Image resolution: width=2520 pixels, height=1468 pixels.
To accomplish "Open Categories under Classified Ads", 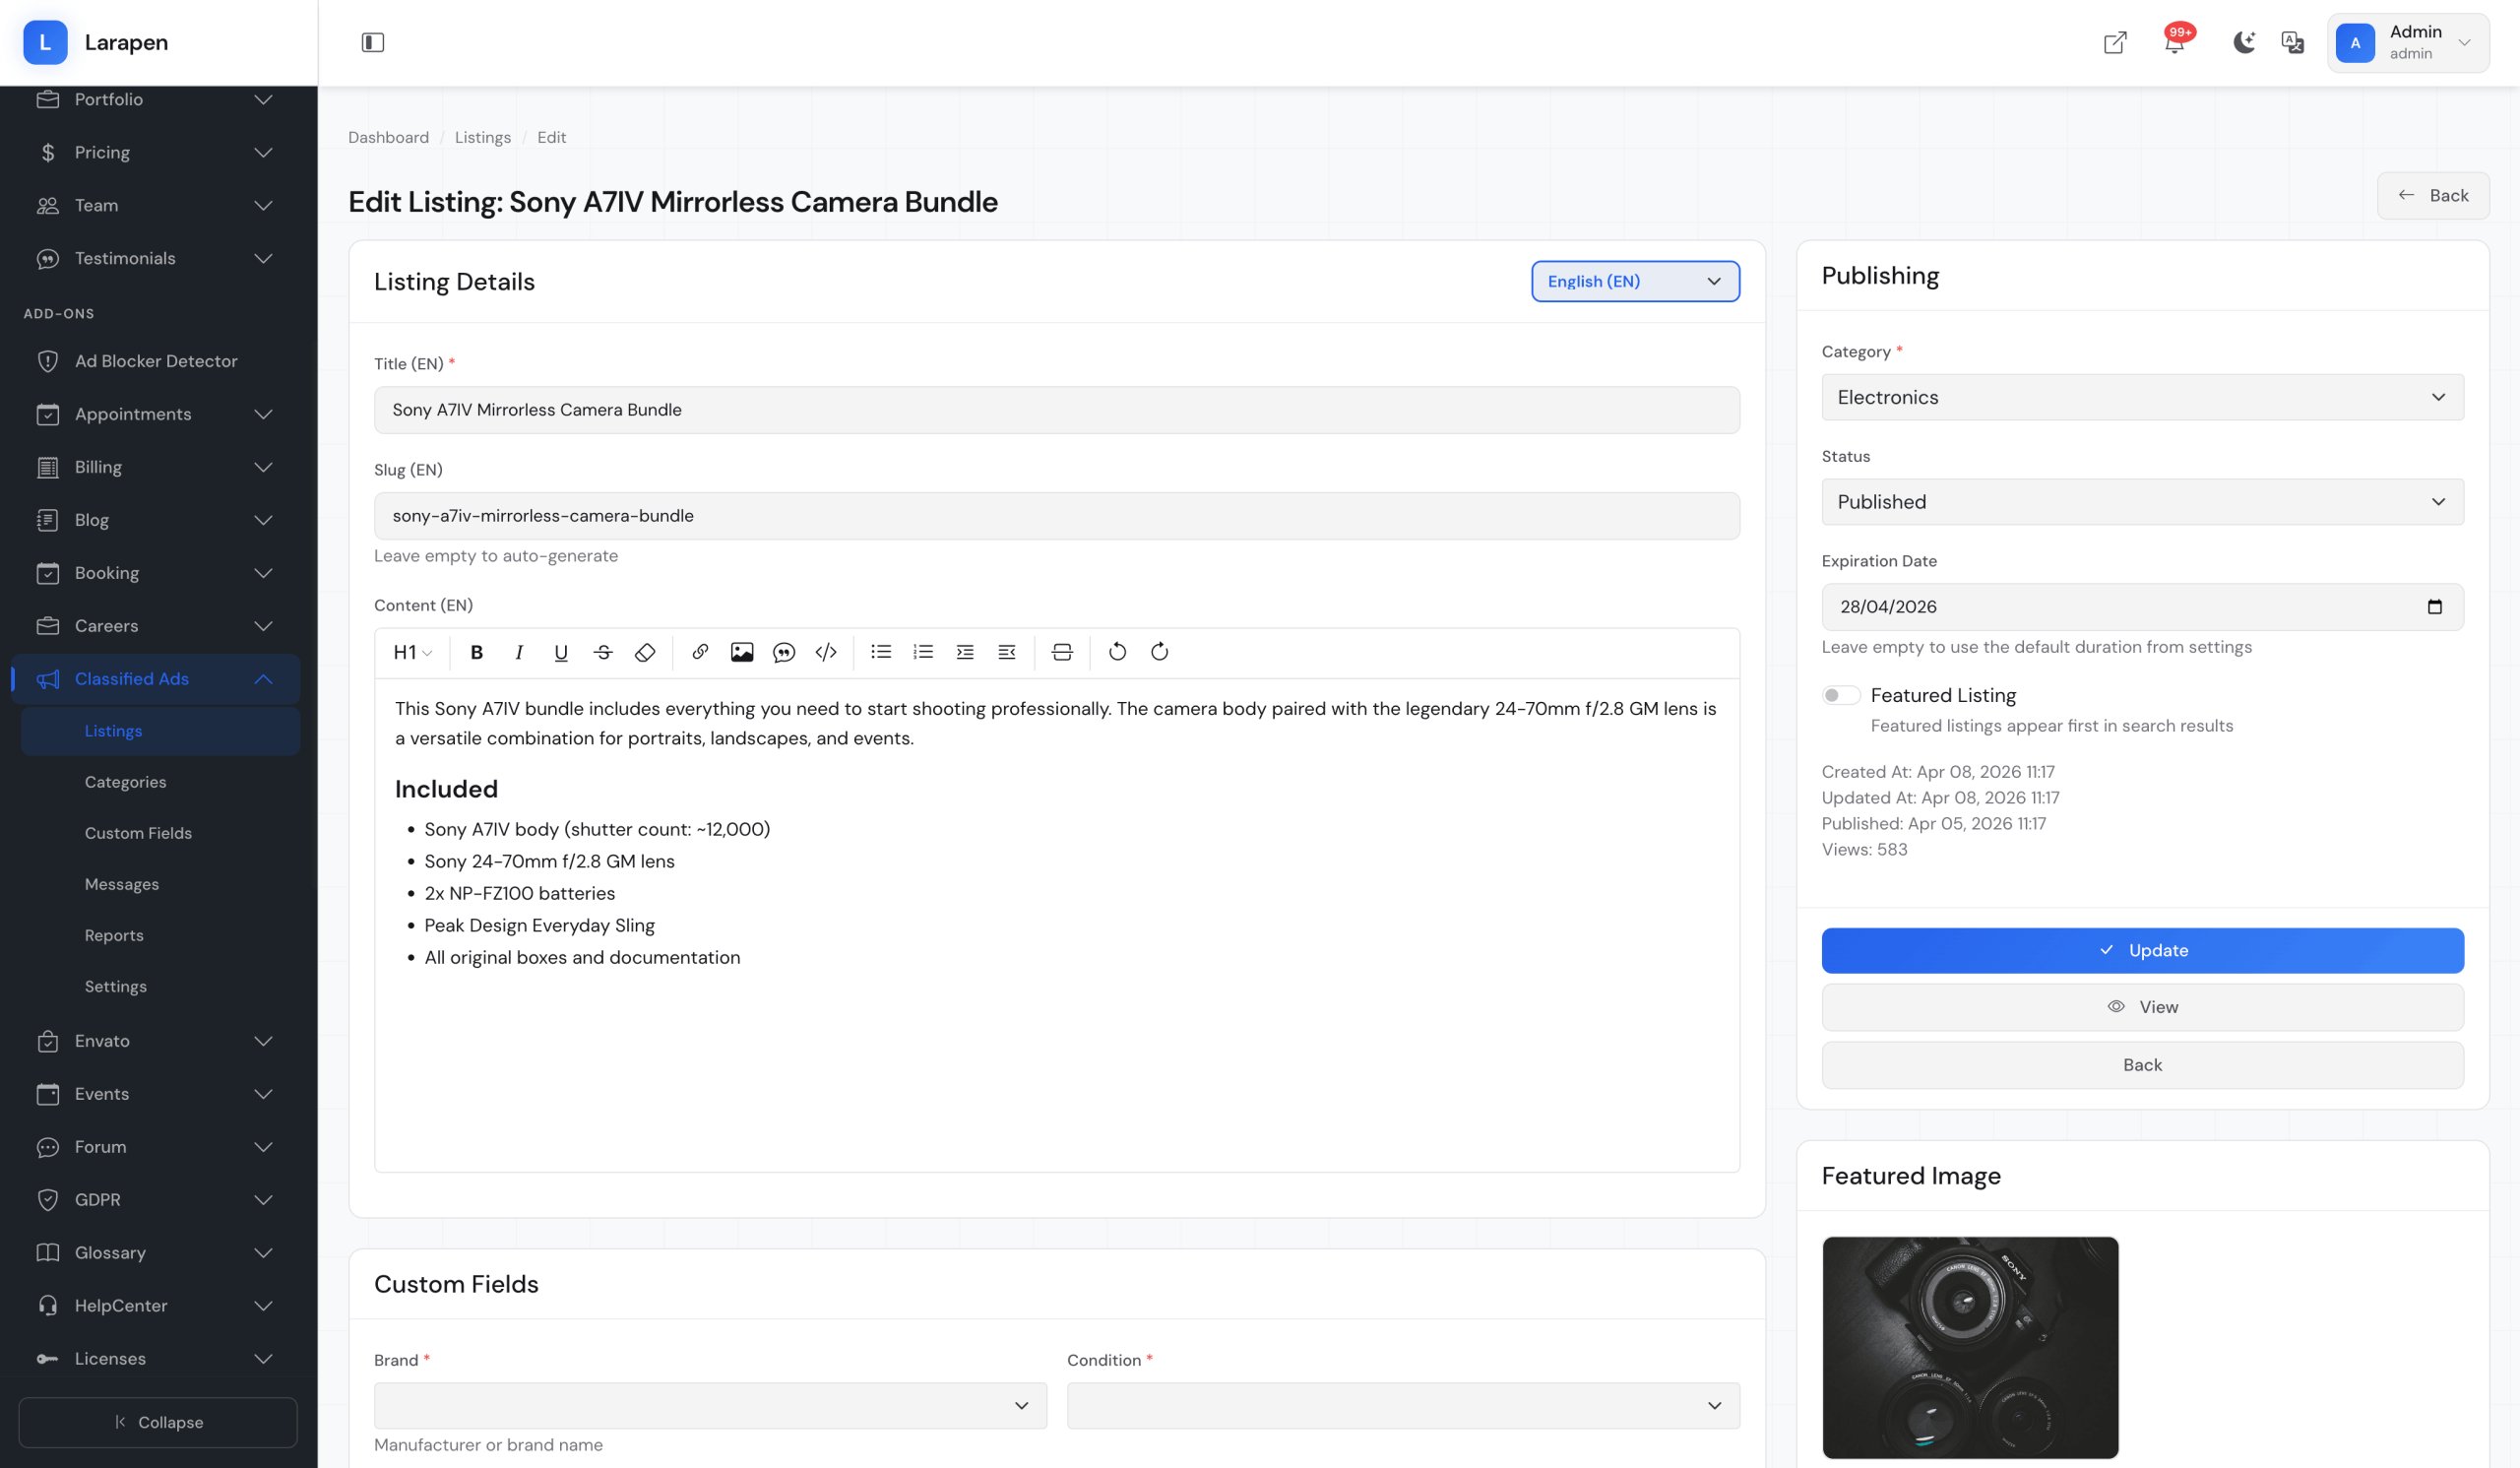I will point(126,782).
